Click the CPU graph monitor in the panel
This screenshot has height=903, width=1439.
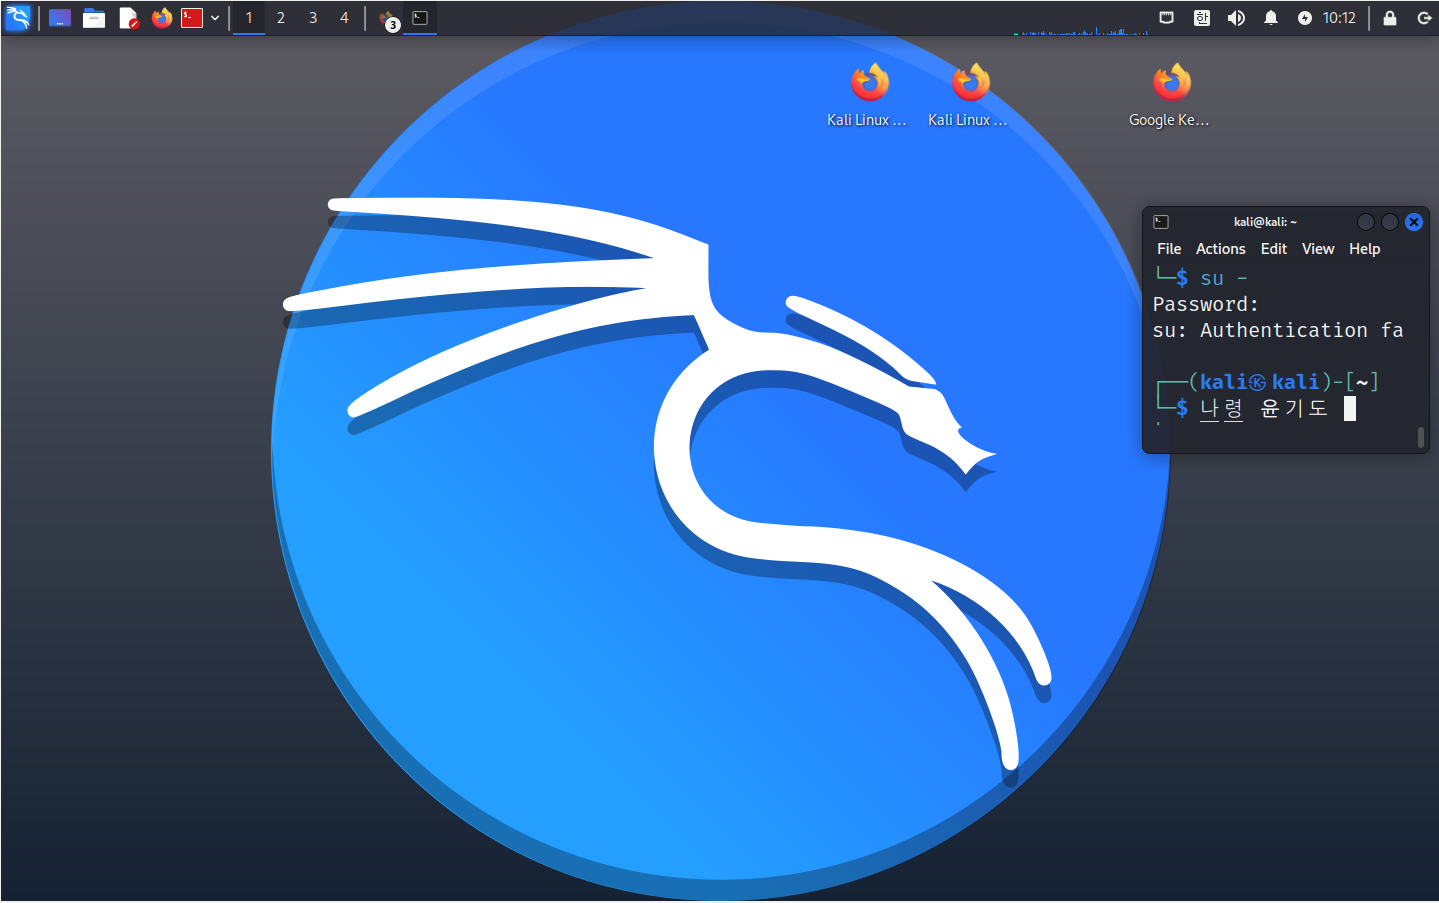1081,19
